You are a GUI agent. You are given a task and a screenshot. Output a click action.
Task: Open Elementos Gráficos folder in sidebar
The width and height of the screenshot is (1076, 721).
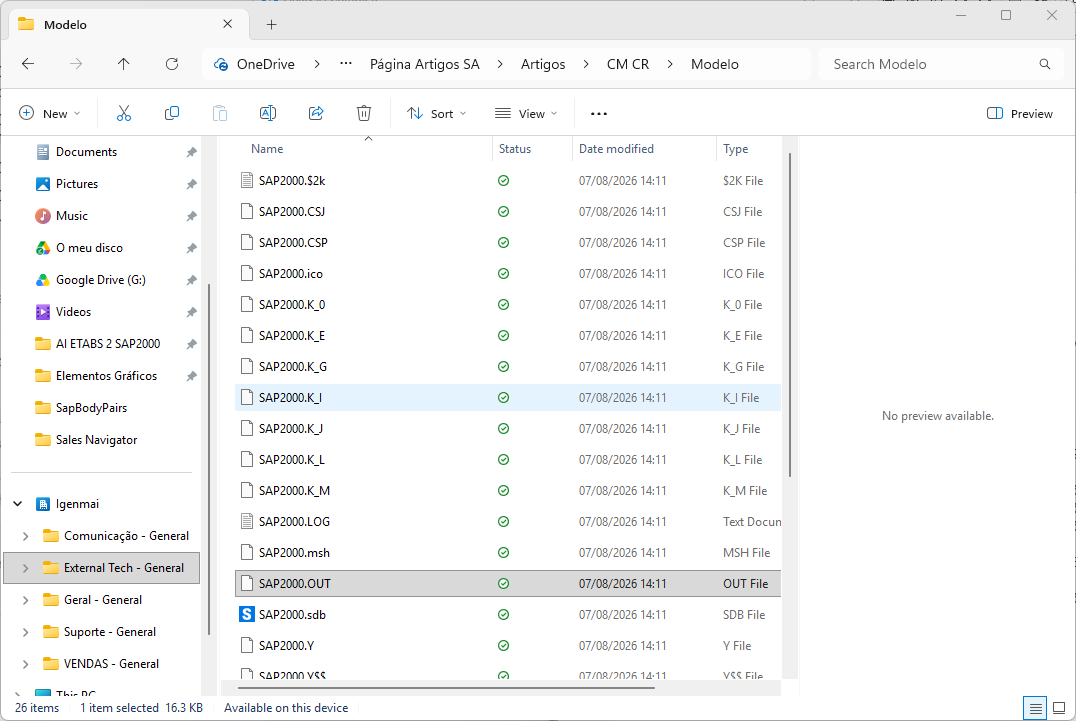(x=106, y=376)
